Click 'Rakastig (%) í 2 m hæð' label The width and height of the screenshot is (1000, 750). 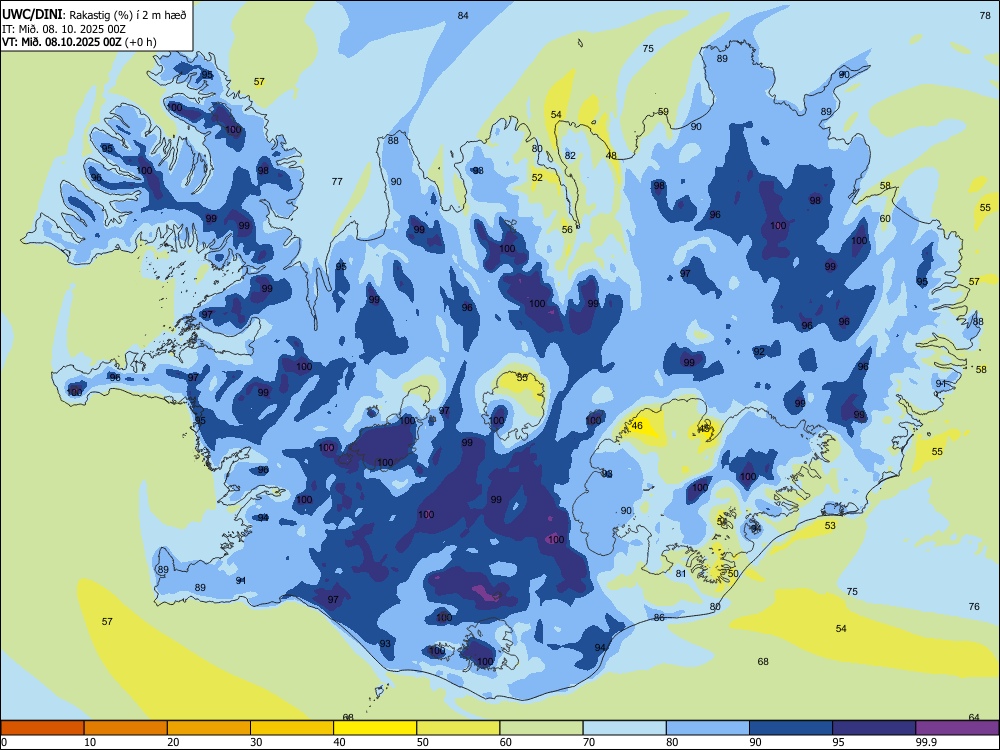pyautogui.click(x=128, y=15)
